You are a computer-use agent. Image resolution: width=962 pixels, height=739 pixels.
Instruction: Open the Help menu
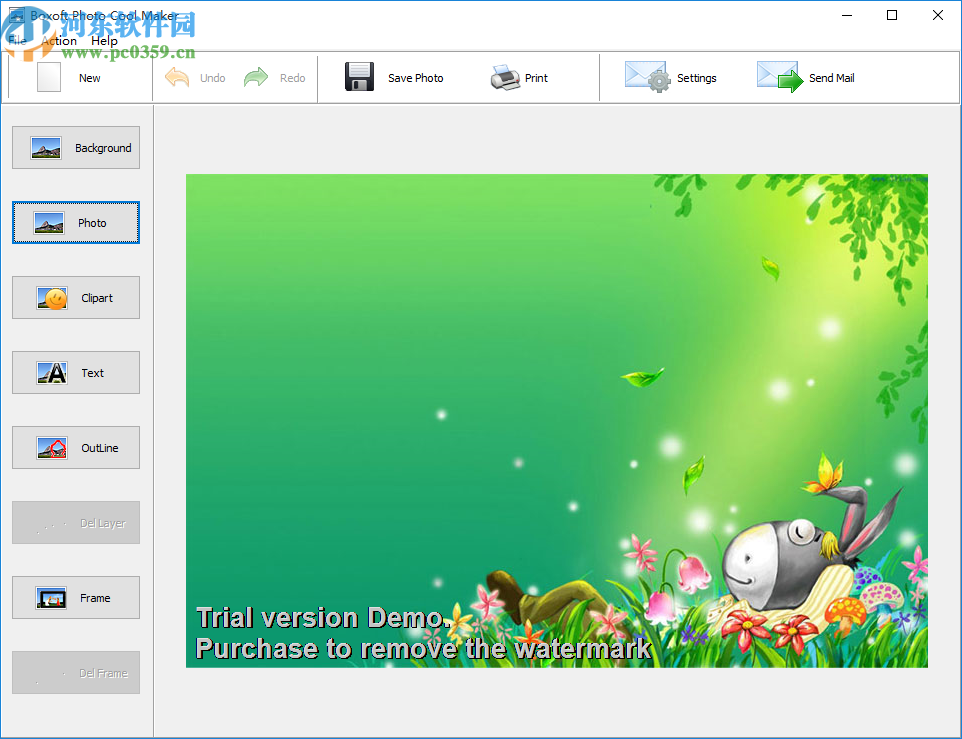tap(104, 40)
